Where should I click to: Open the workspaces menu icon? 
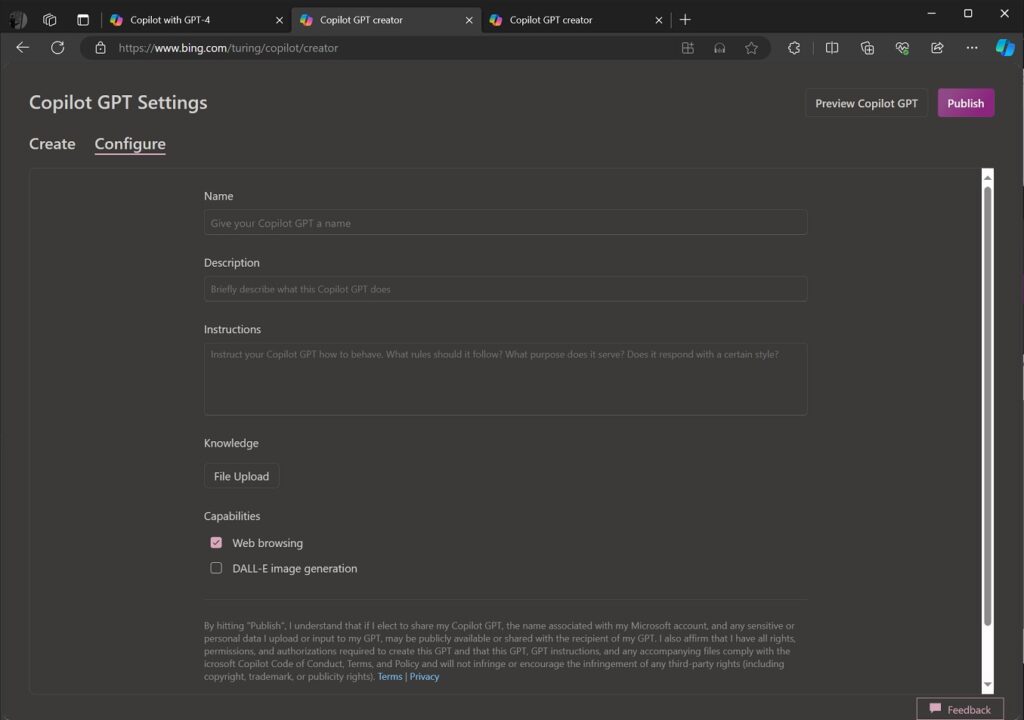pos(49,19)
